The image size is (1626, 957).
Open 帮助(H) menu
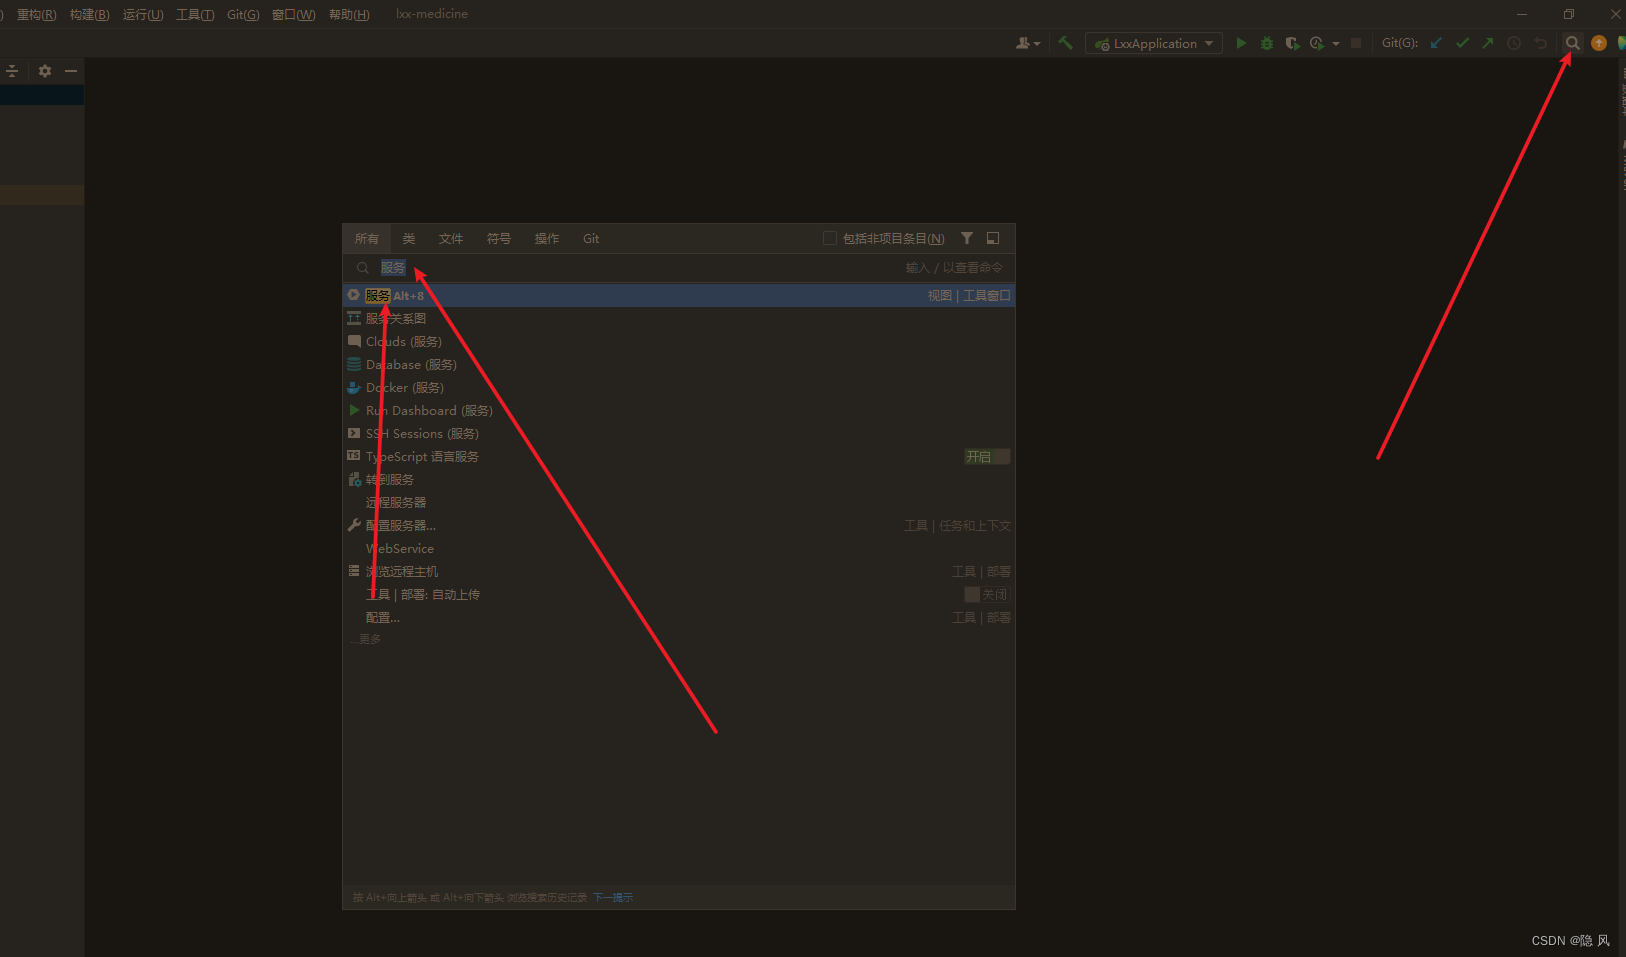pyautogui.click(x=349, y=15)
